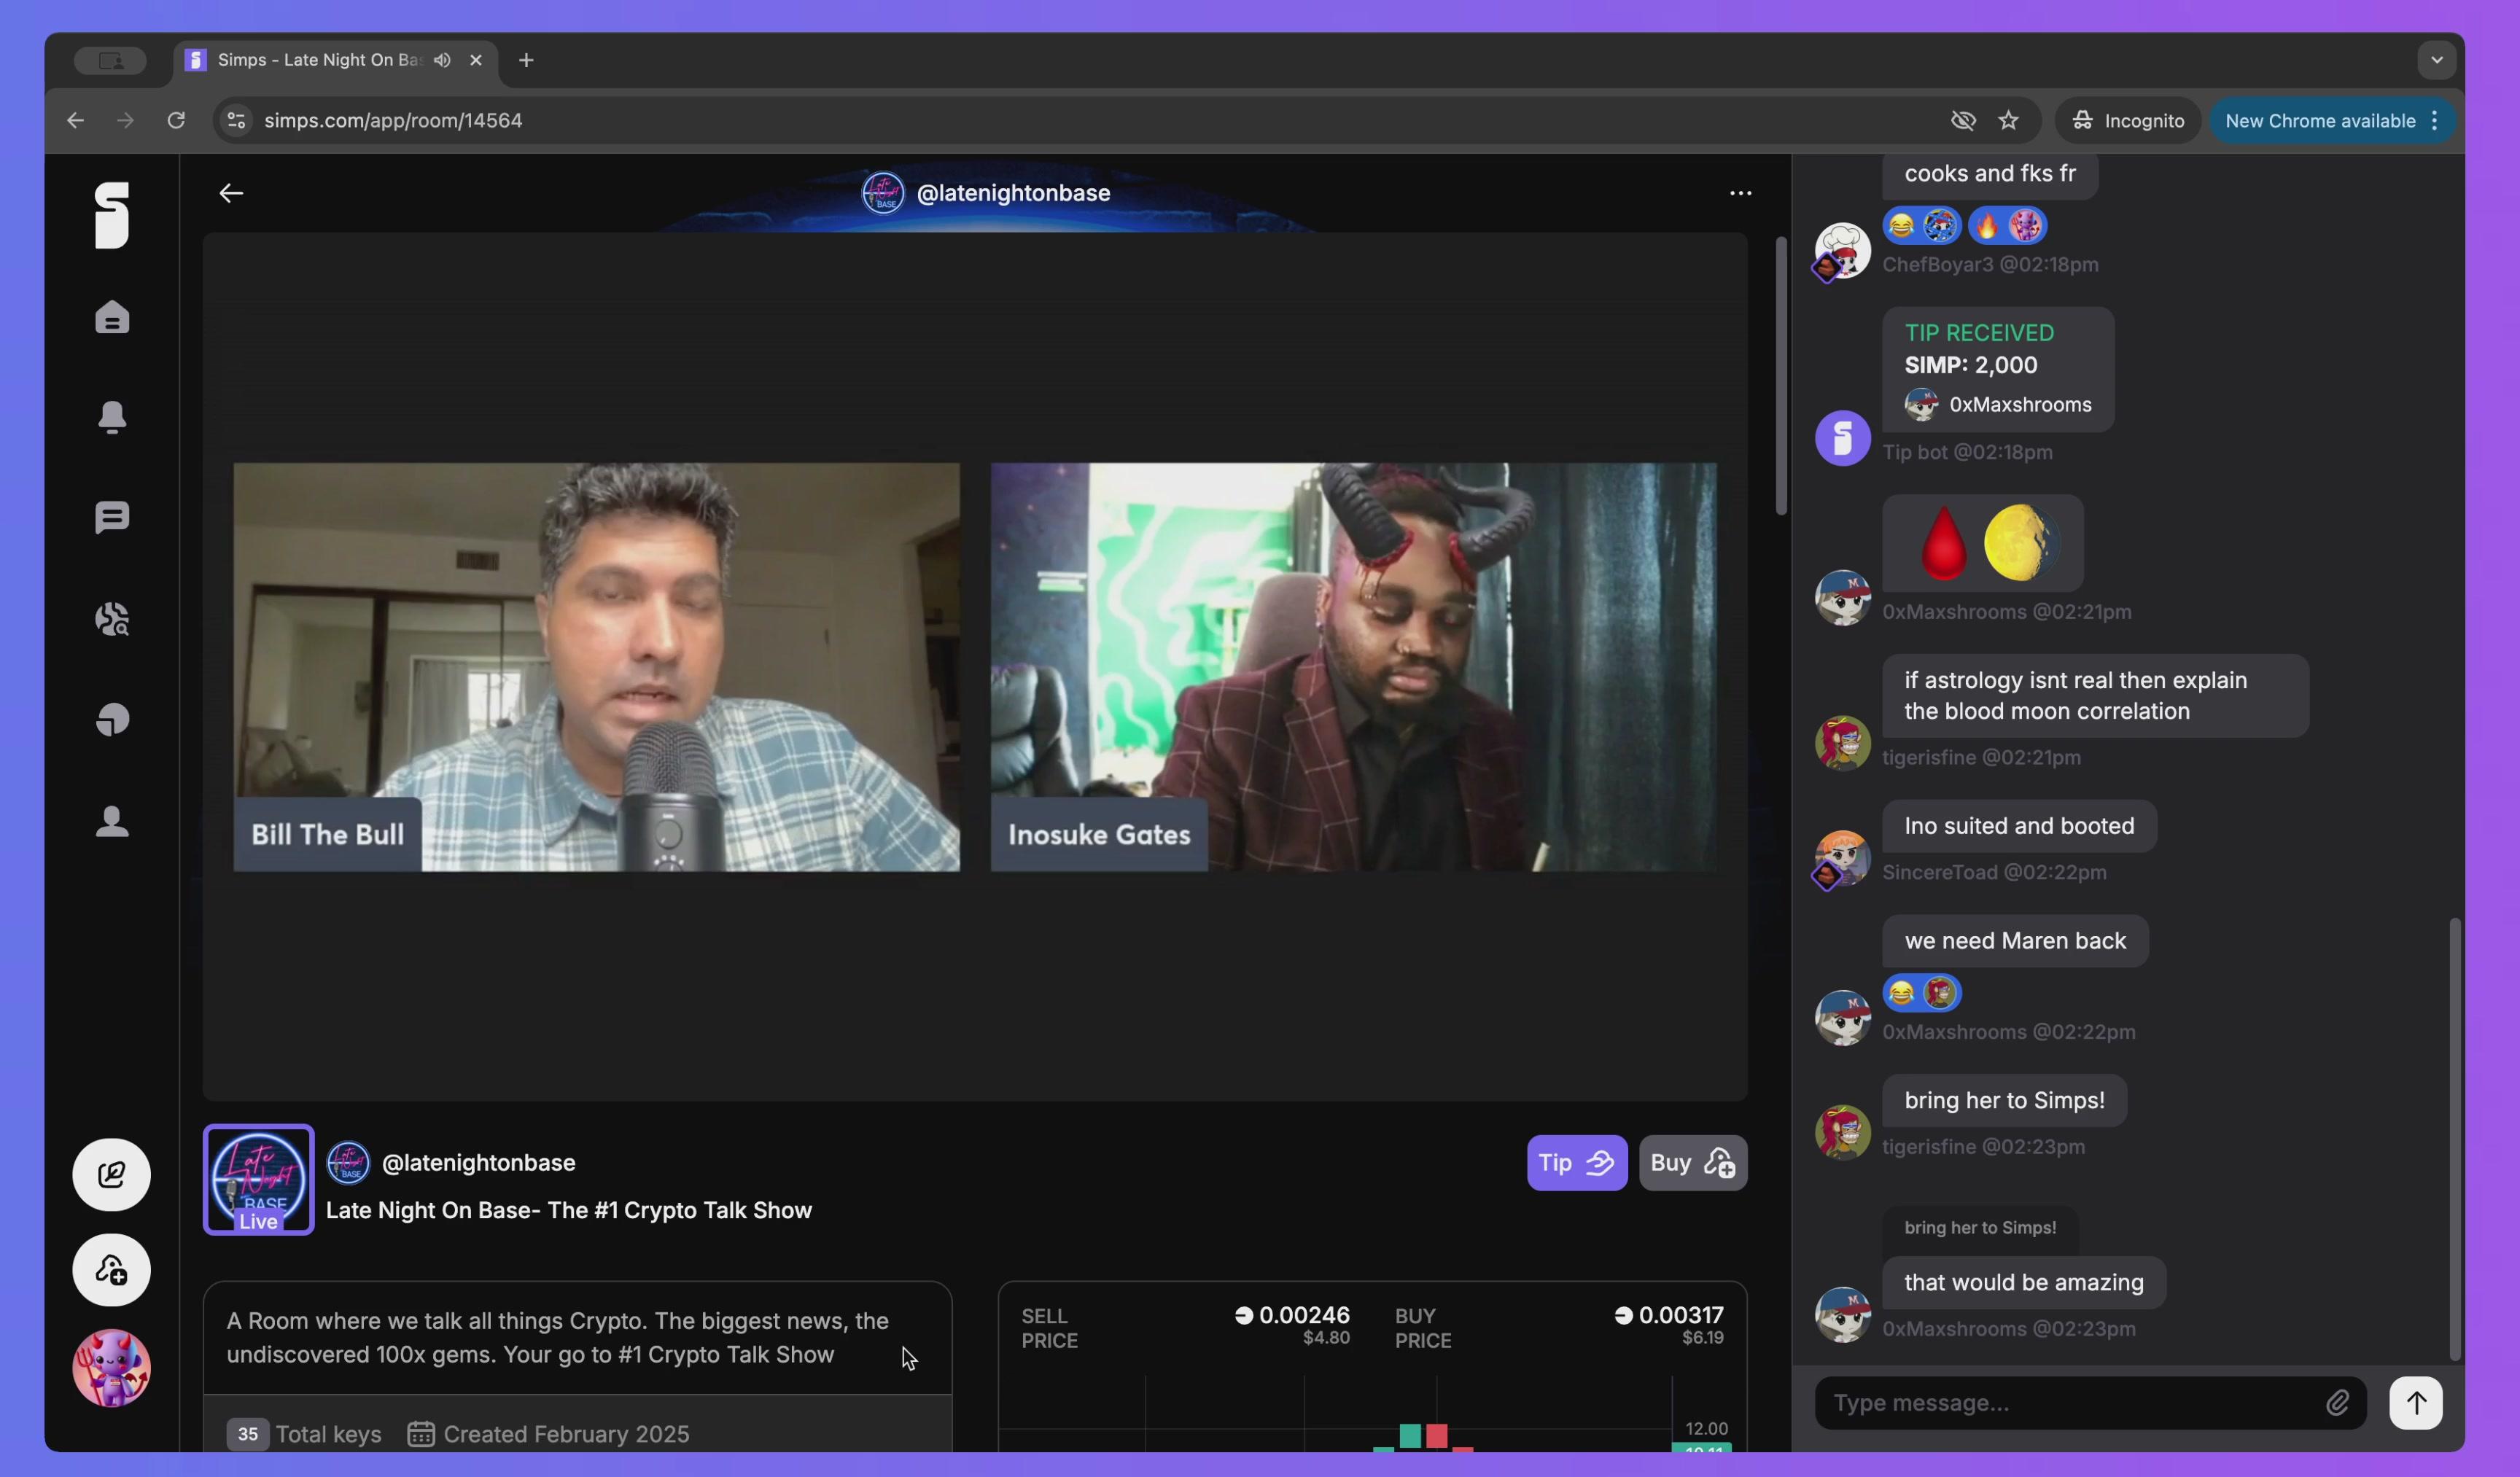This screenshot has width=2520, height=1477.
Task: Open Chrome three-dot menu
Action: click(x=2434, y=120)
